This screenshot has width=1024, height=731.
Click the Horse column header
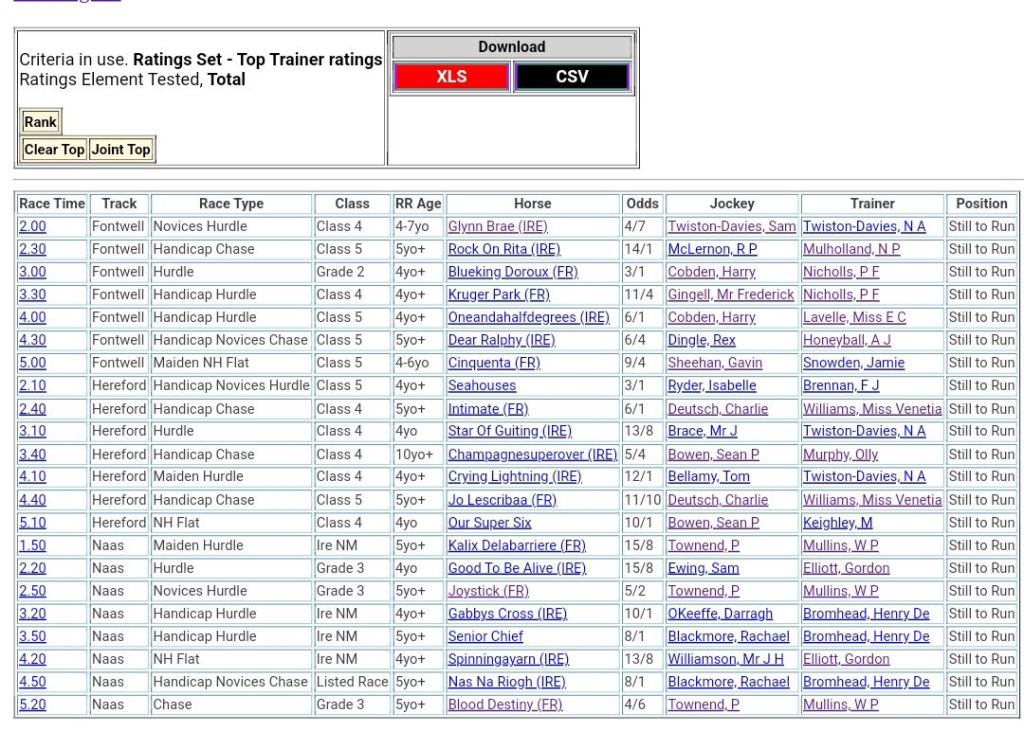click(532, 204)
